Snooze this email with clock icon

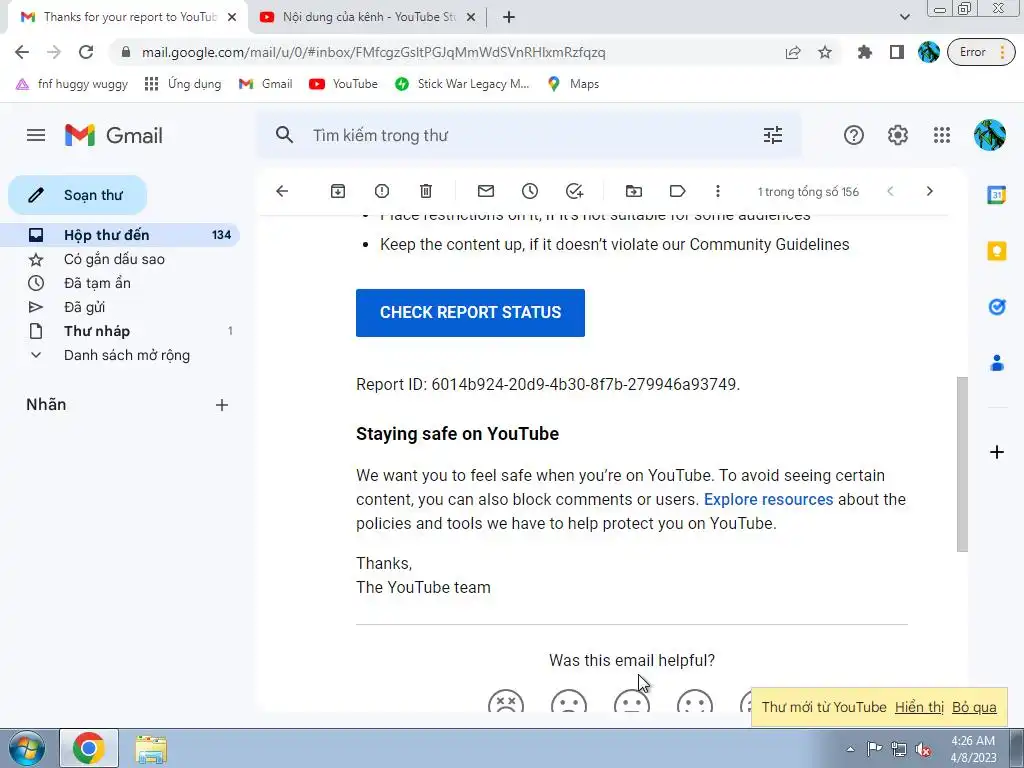tap(530, 191)
